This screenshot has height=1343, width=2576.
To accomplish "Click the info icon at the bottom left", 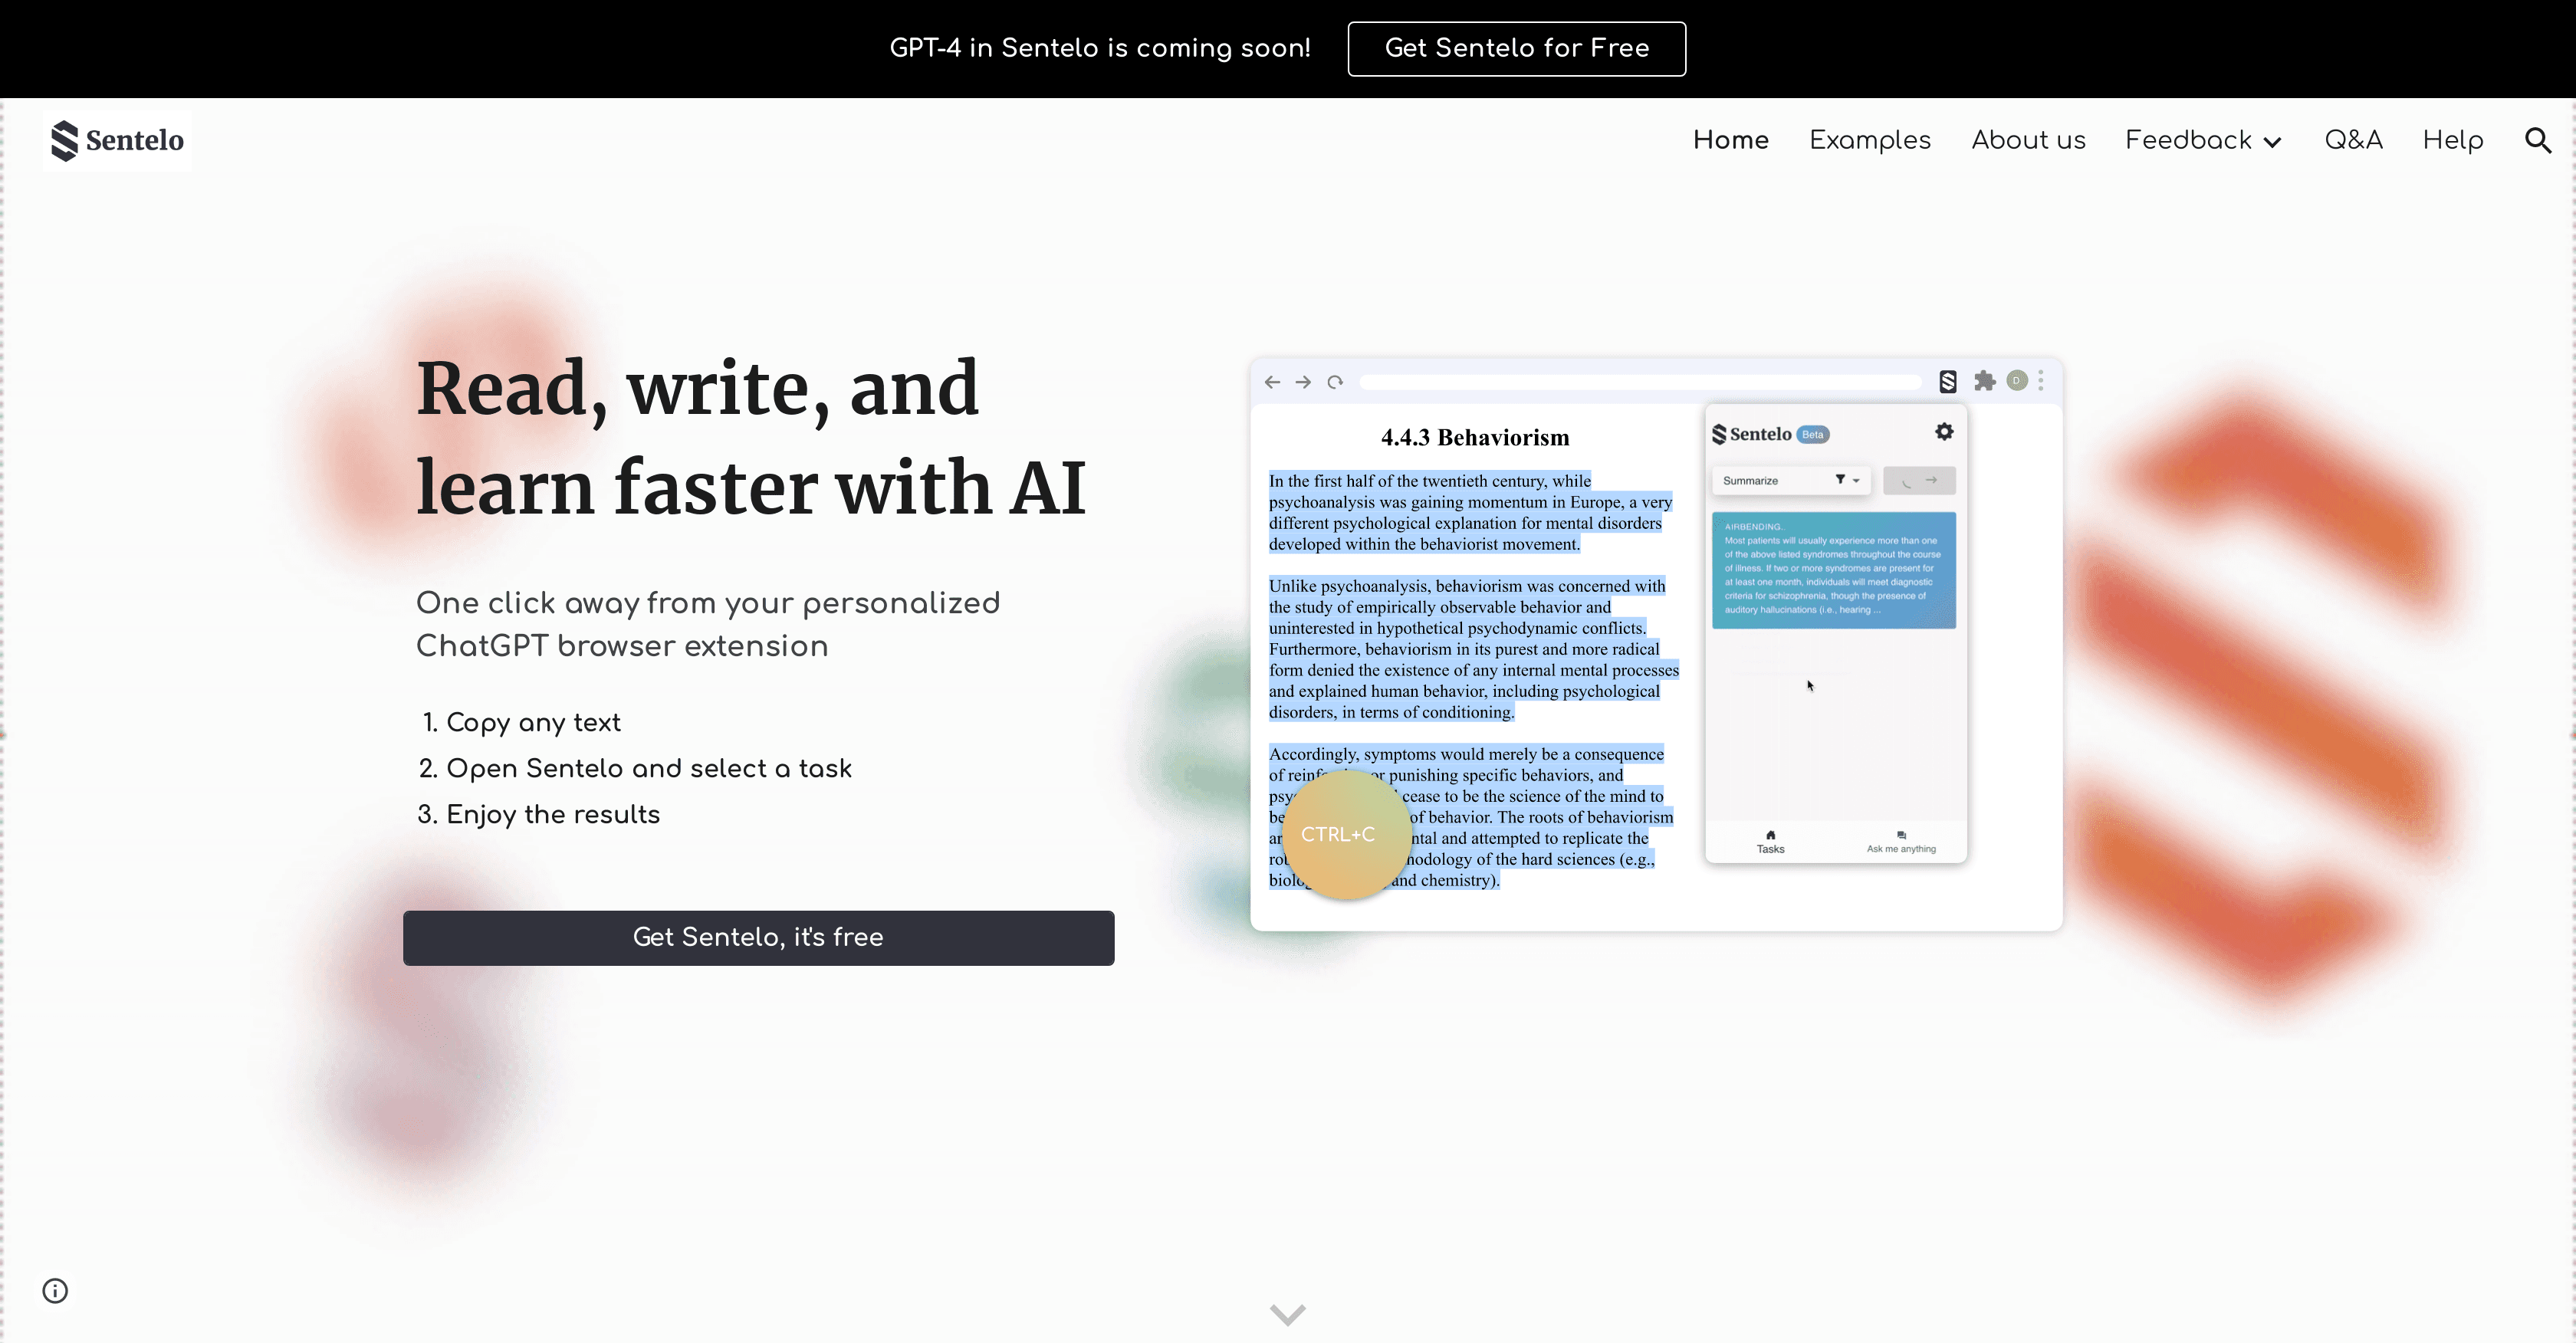I will click(x=55, y=1290).
